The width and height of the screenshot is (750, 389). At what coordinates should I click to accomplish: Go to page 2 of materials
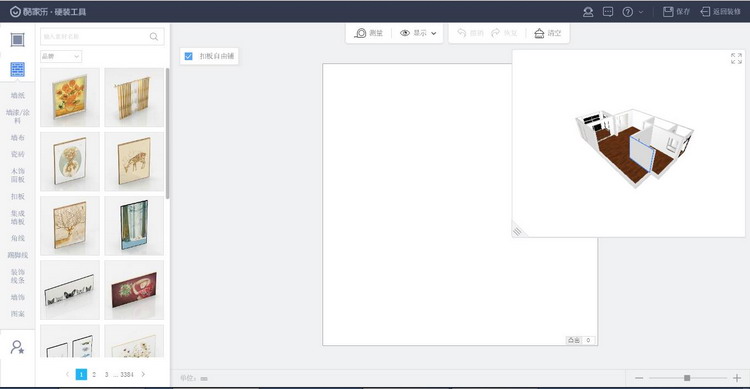[94, 374]
